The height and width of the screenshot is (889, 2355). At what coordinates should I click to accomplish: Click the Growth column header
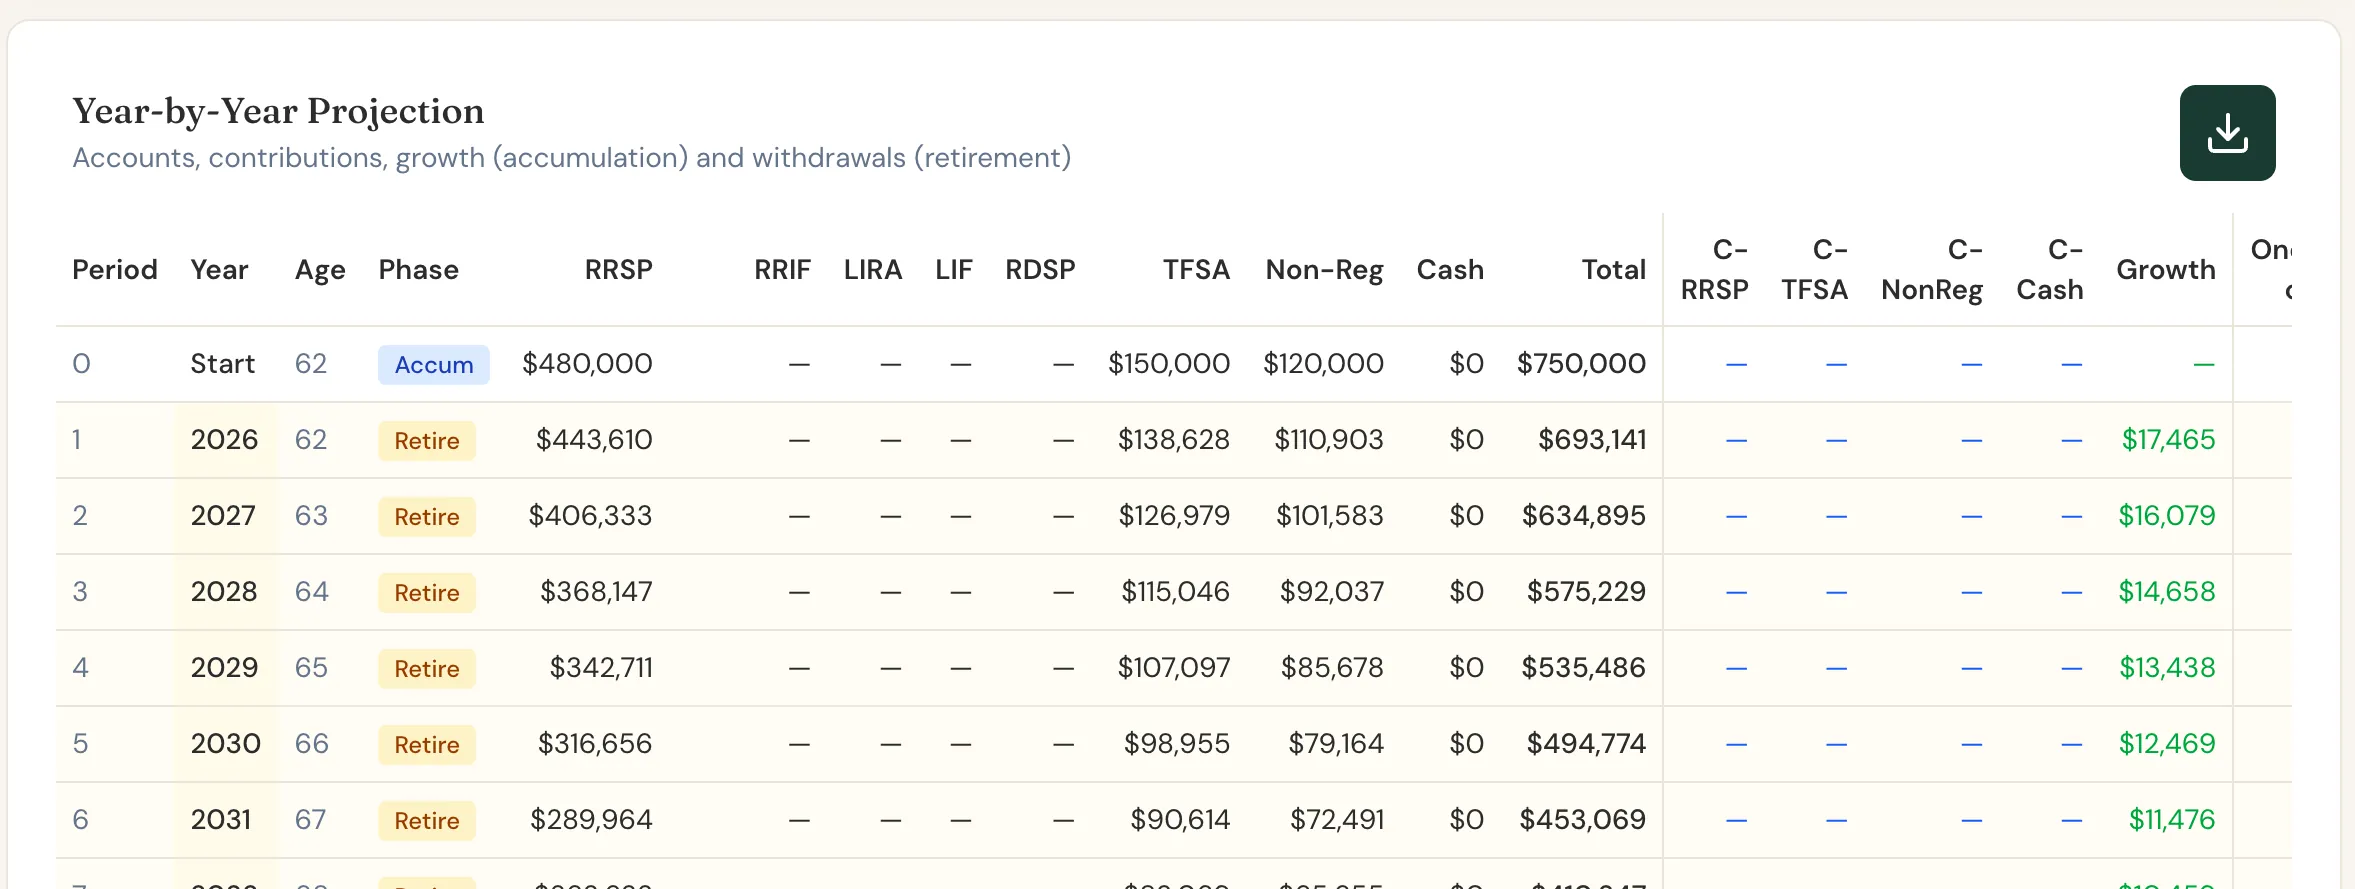point(2166,270)
